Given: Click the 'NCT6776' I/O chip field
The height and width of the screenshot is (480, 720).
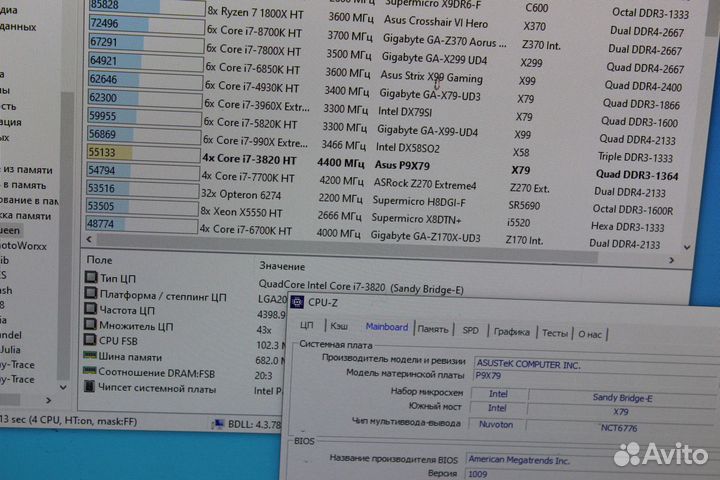Looking at the screenshot, I should tap(619, 428).
